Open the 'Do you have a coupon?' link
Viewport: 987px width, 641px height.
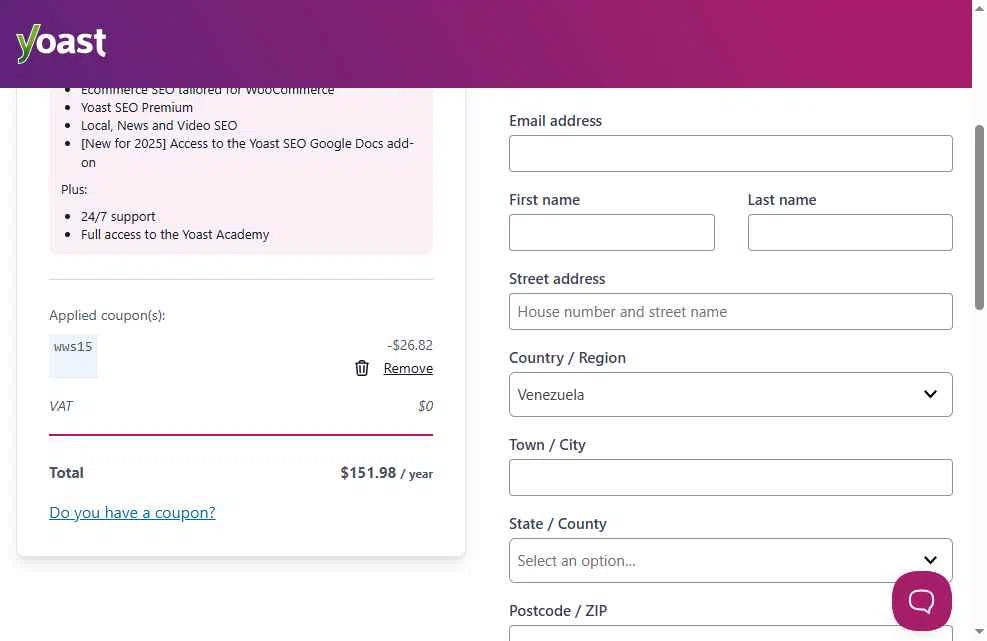pyautogui.click(x=132, y=513)
